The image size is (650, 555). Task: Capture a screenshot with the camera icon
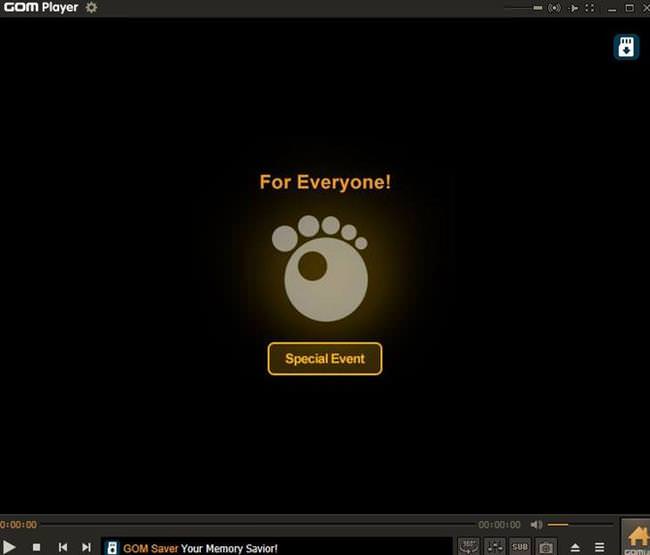[x=546, y=547]
